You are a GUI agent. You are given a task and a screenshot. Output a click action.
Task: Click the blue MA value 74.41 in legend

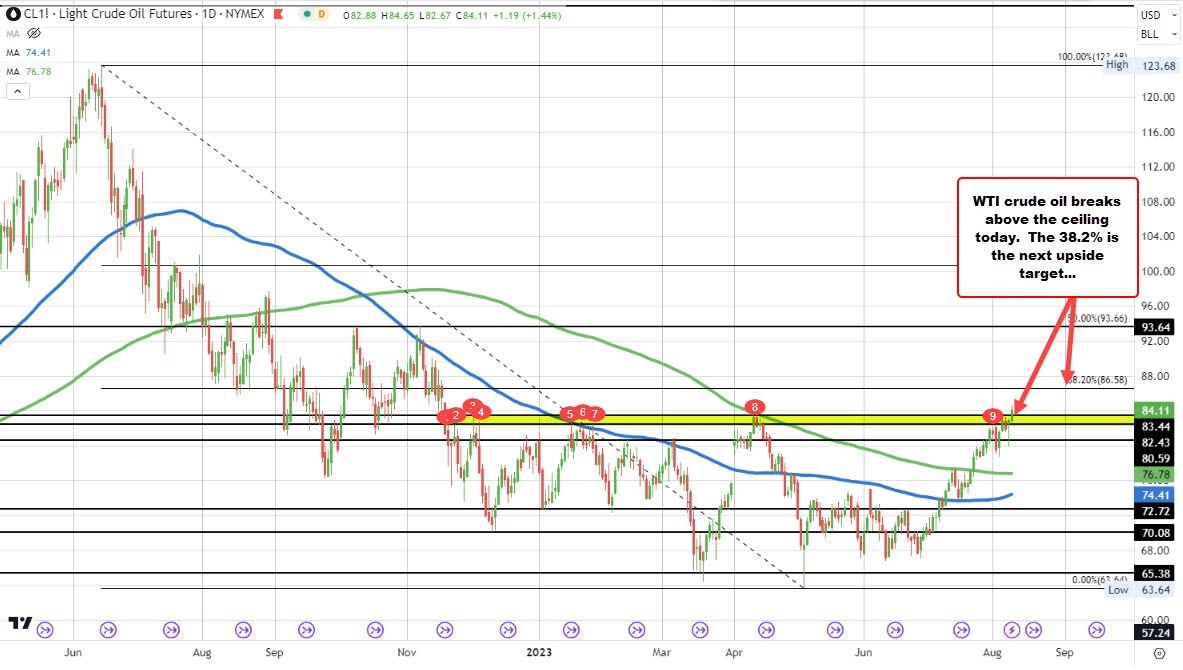pos(40,52)
